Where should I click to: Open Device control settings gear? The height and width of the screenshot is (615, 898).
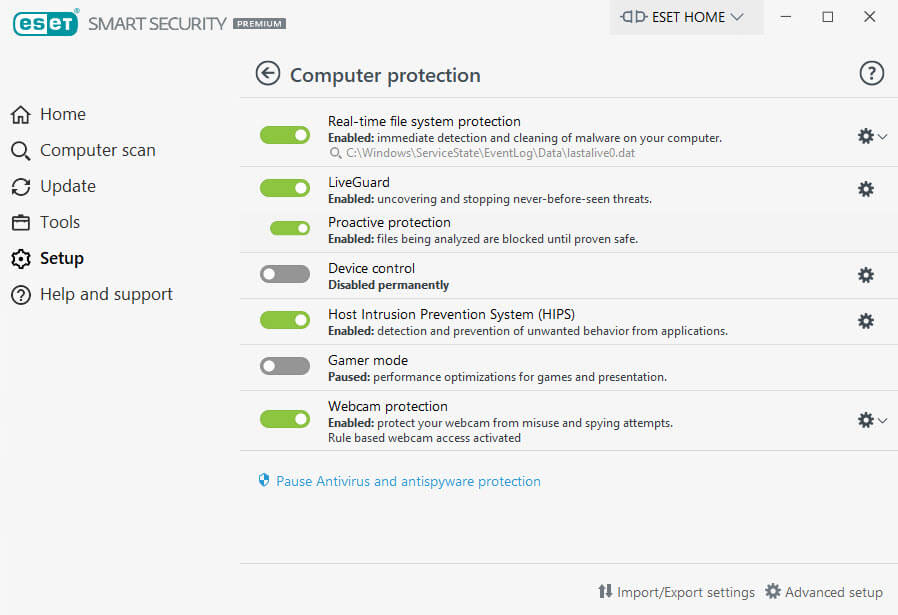[x=865, y=275]
